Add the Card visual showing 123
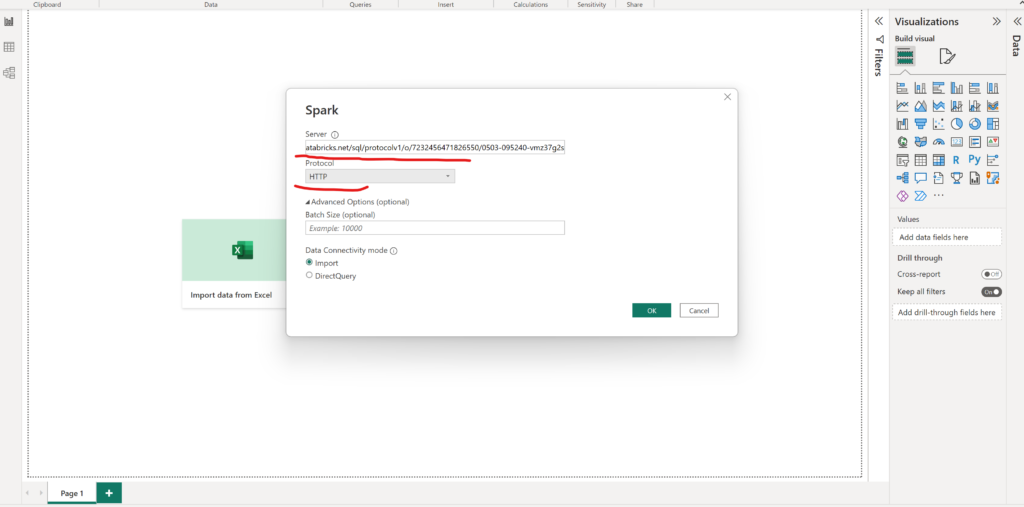 tap(957, 142)
